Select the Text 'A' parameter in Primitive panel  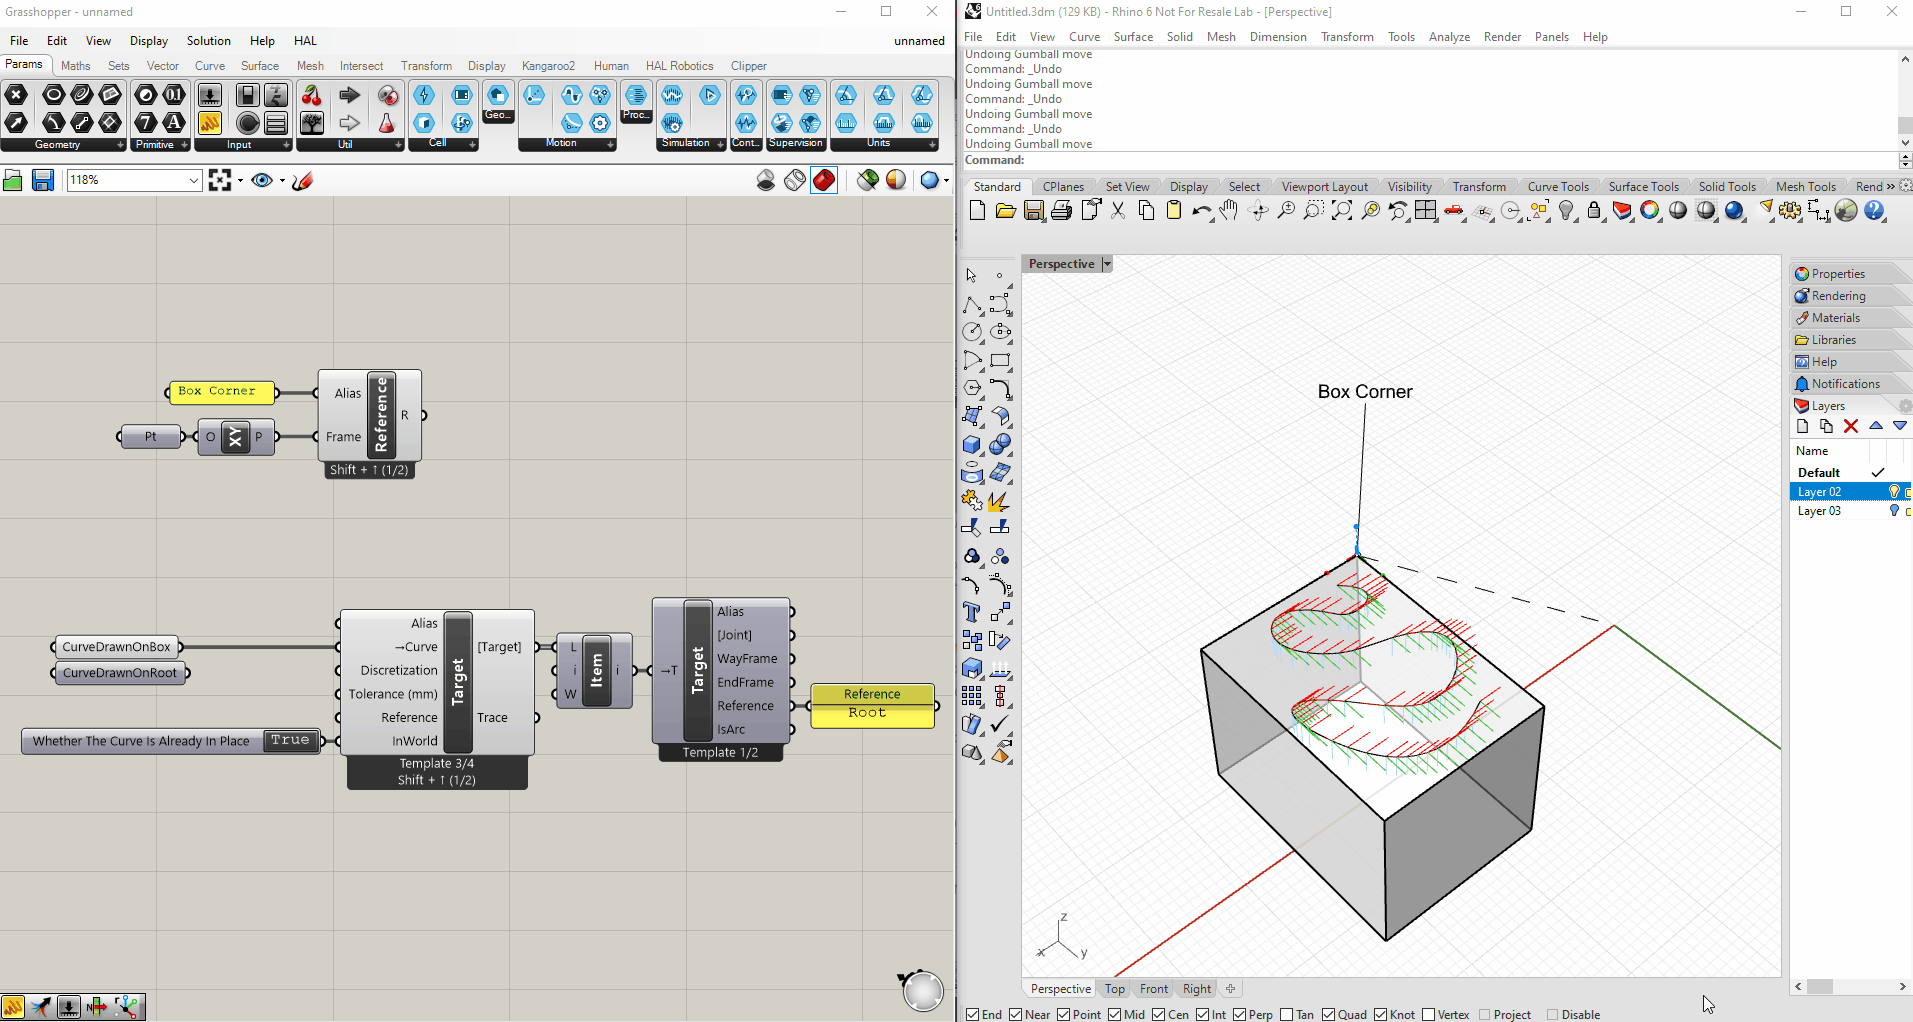click(174, 123)
